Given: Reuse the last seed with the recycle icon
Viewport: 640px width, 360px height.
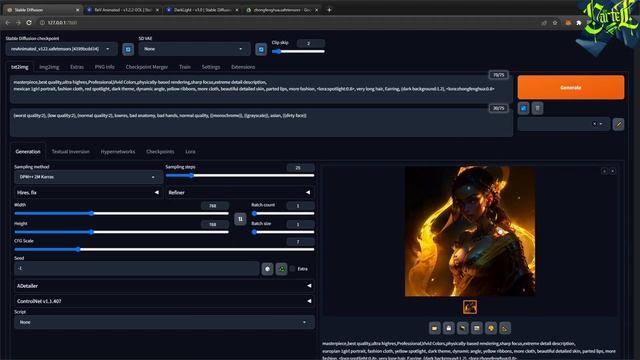Looking at the screenshot, I should [281, 269].
